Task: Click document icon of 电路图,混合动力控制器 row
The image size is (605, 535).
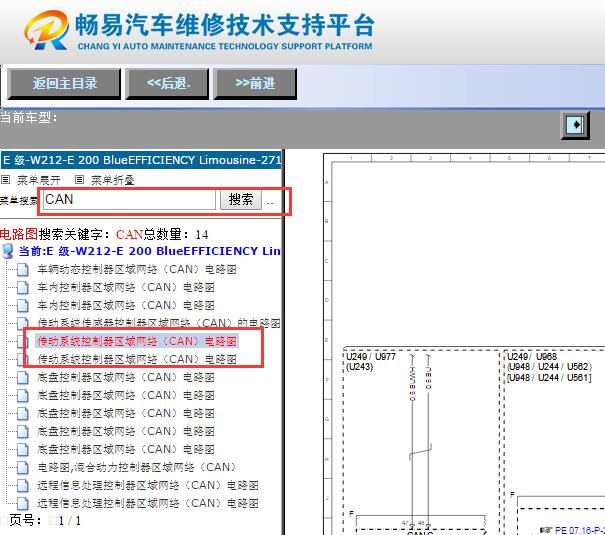Action: click(23, 467)
